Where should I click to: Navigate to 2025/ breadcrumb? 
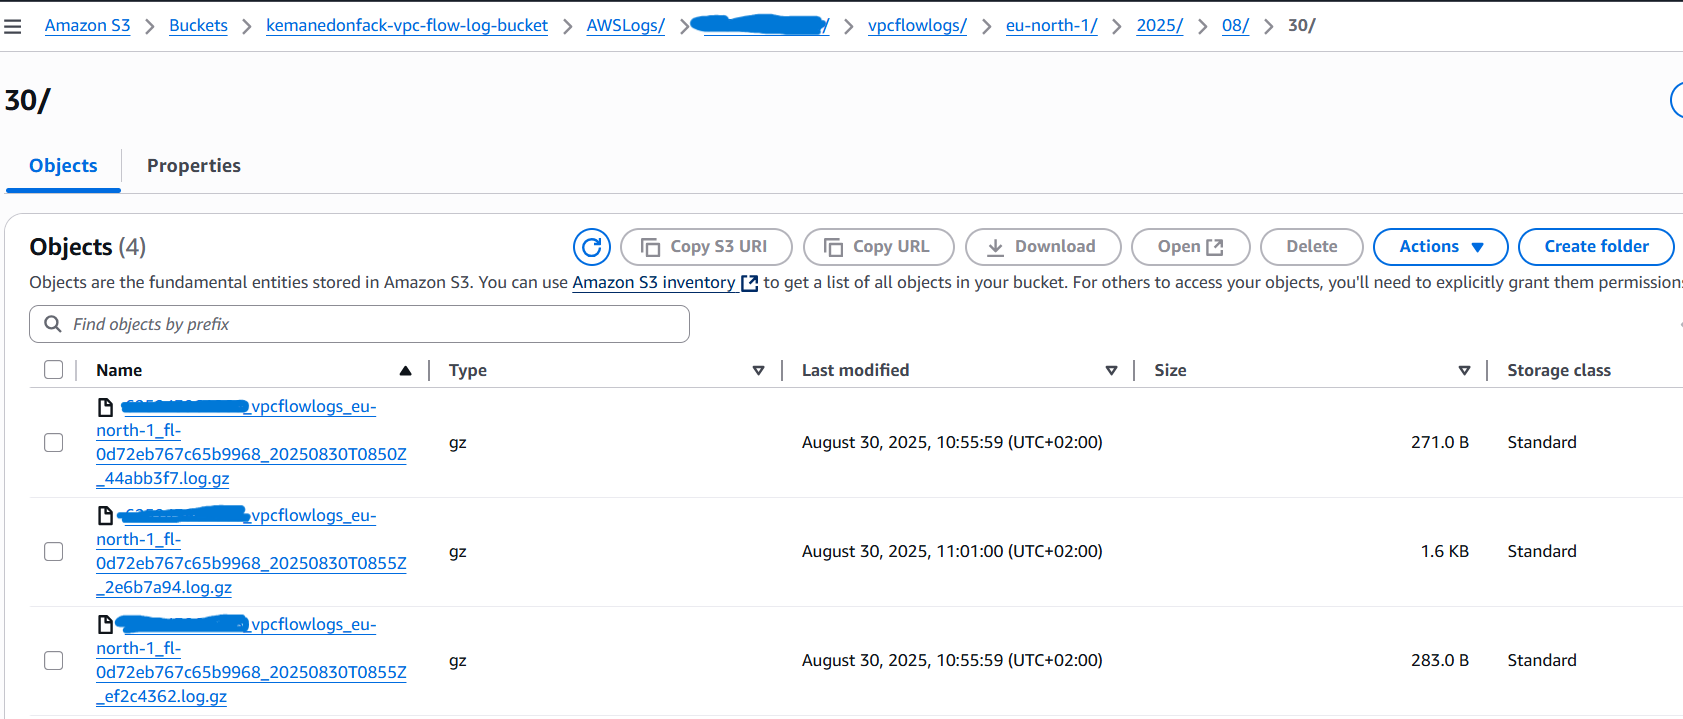tap(1160, 26)
